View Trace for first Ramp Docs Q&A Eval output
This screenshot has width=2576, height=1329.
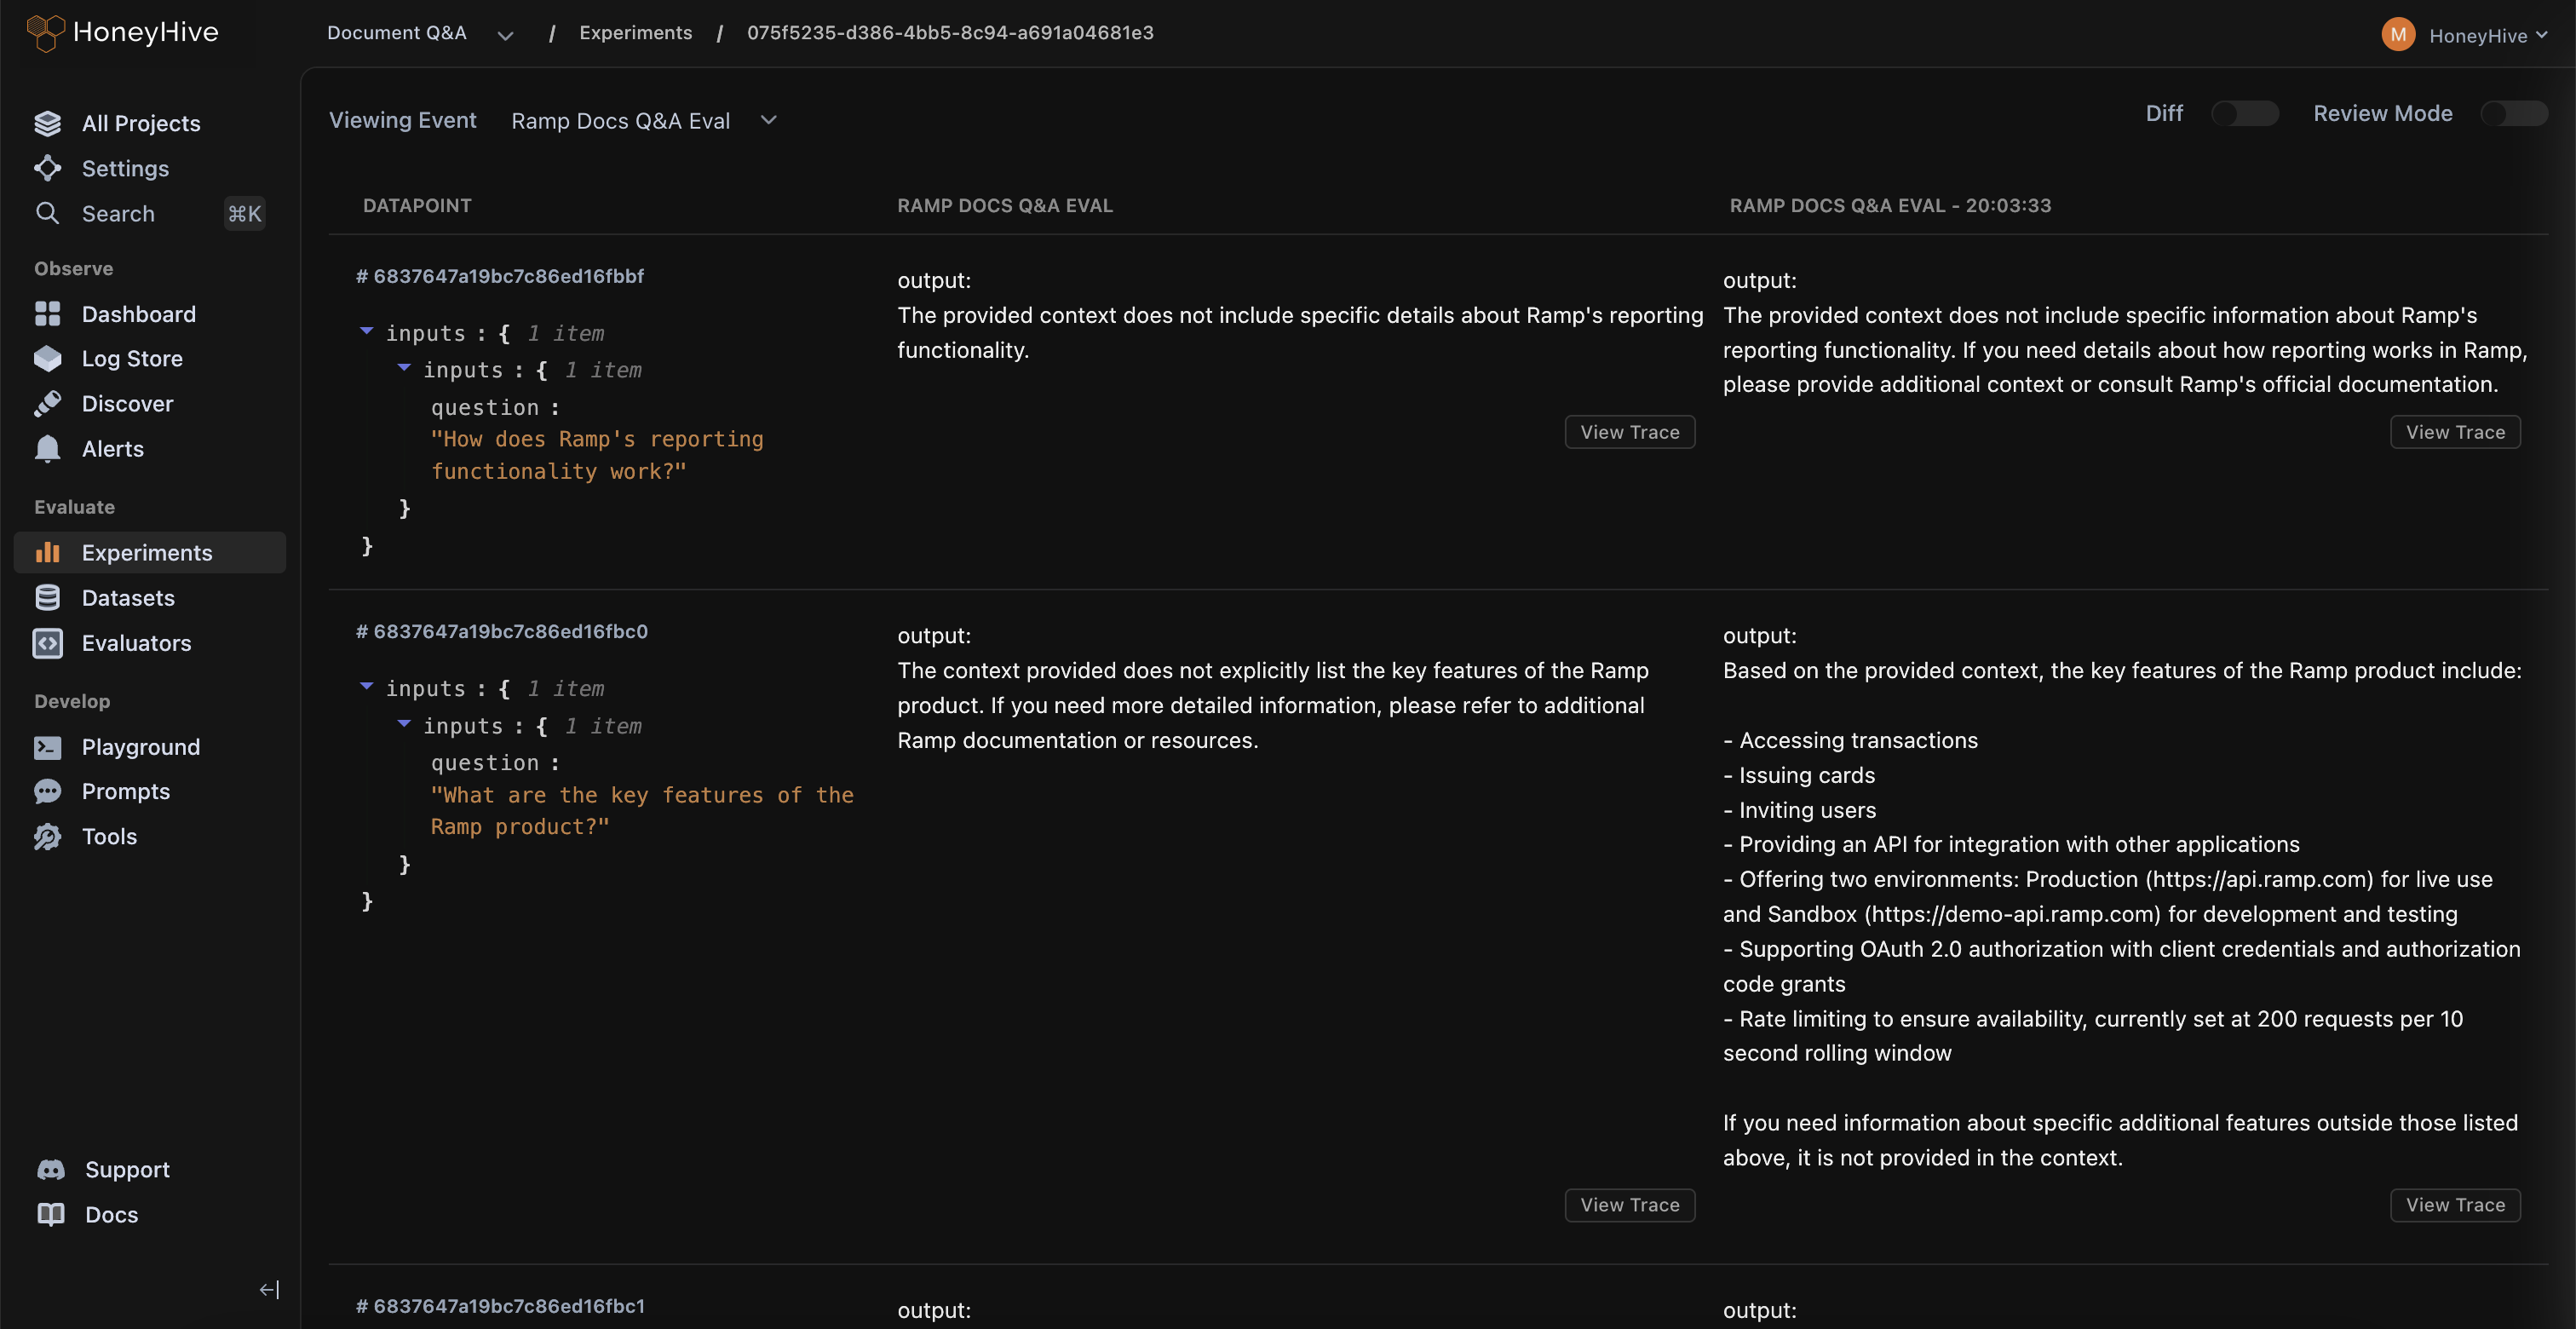click(x=1629, y=432)
